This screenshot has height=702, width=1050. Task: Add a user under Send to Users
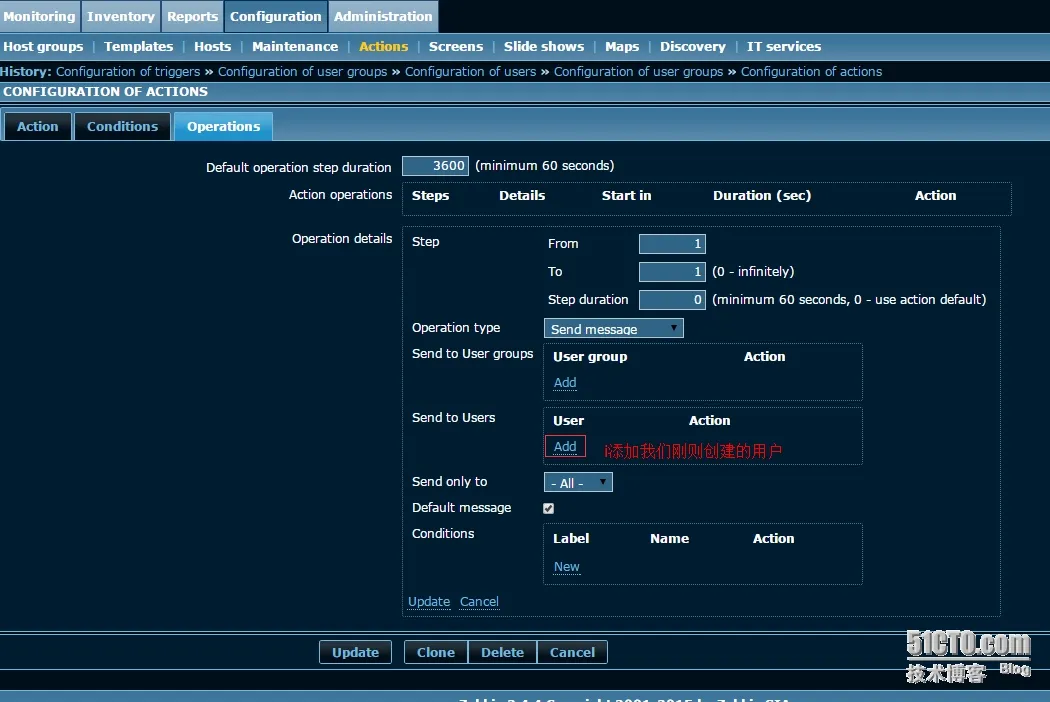tap(565, 447)
